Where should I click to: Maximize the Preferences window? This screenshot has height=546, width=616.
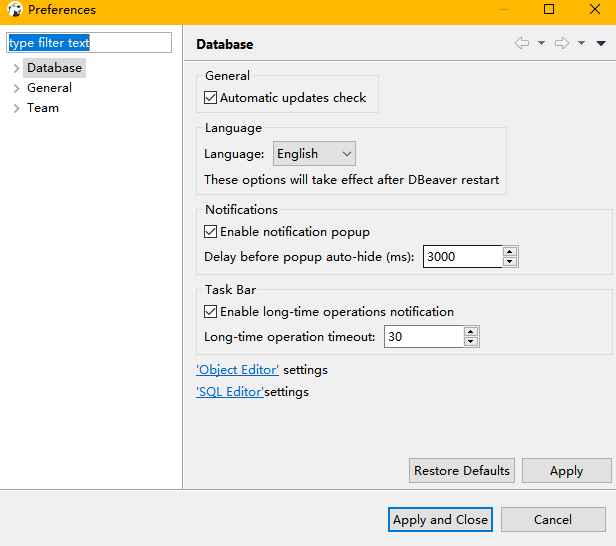[549, 9]
